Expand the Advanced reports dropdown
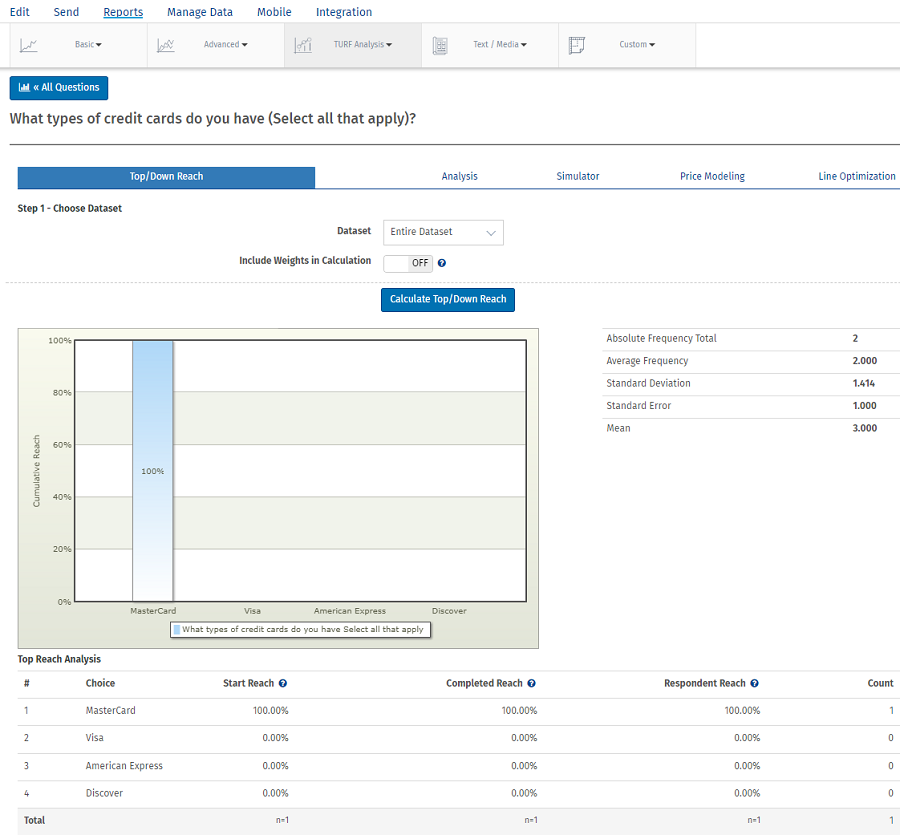Viewport: 900px width, 835px height. tap(225, 45)
